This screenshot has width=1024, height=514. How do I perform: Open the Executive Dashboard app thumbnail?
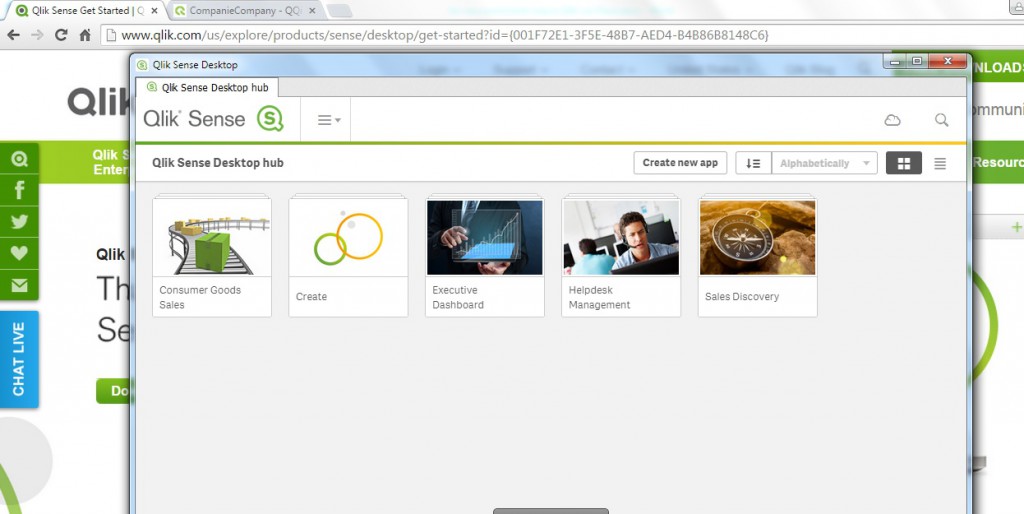[485, 237]
